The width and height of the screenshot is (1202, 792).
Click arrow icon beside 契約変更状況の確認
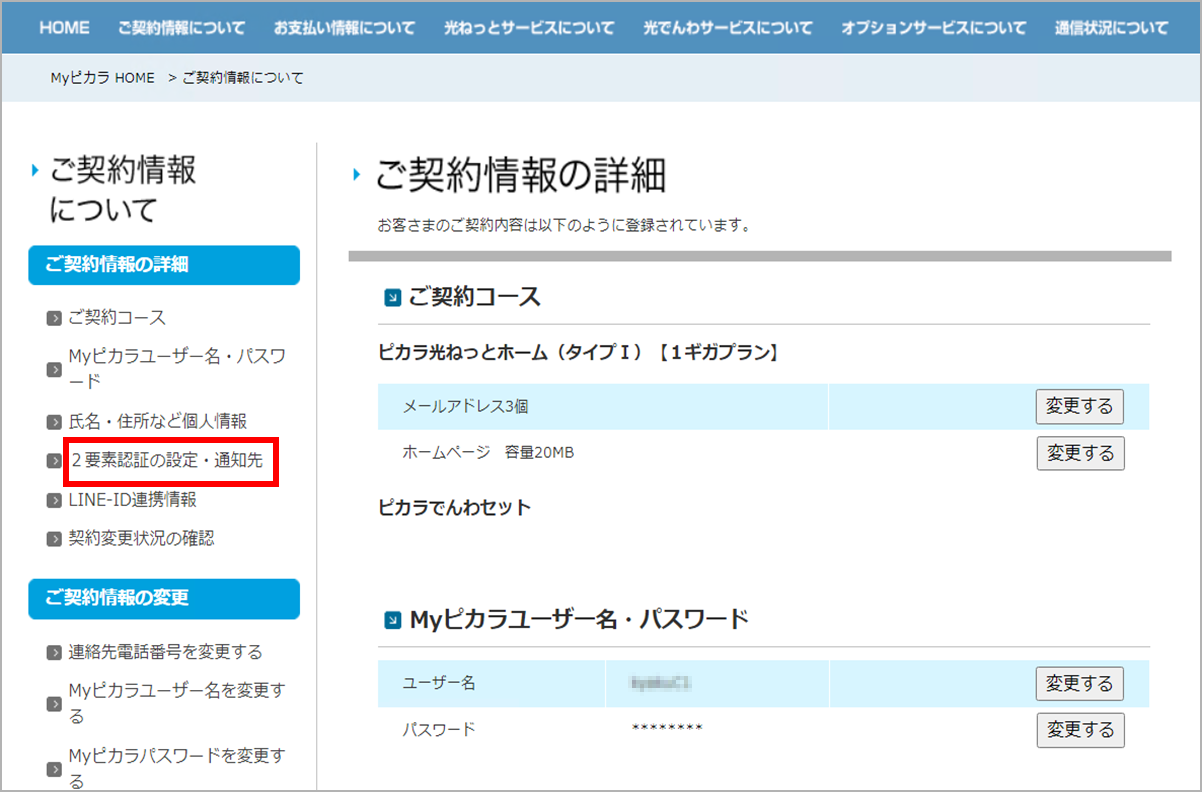tap(54, 539)
